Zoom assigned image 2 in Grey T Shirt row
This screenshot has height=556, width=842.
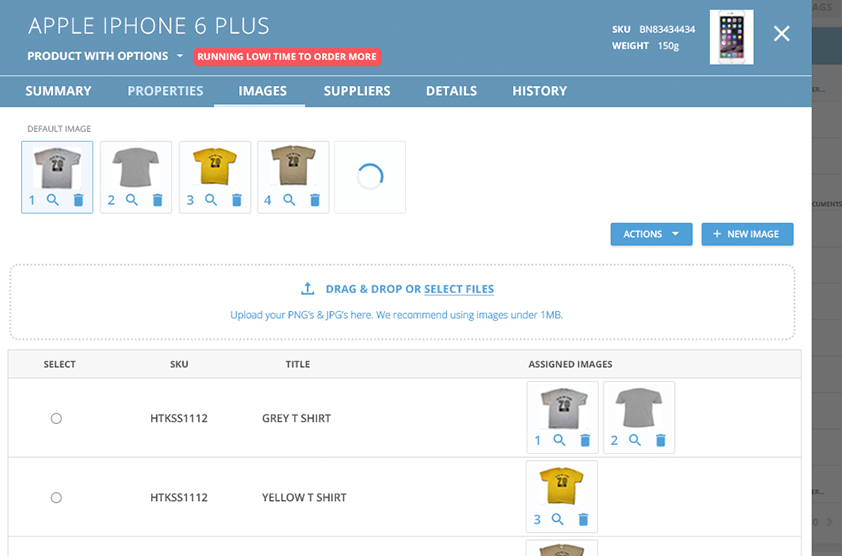click(635, 440)
